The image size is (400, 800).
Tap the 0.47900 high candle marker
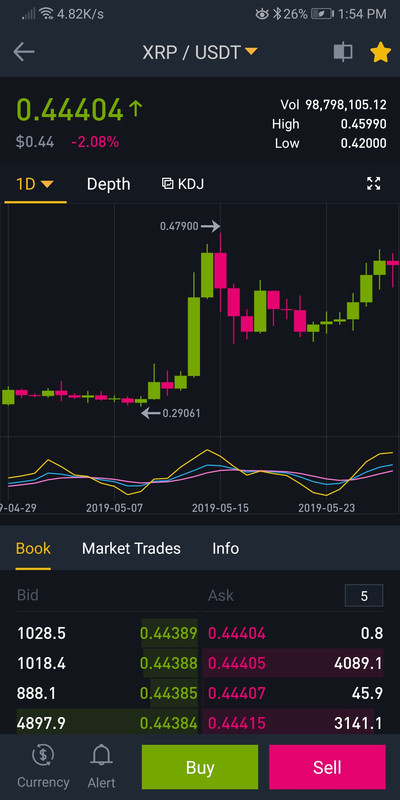pyautogui.click(x=189, y=226)
